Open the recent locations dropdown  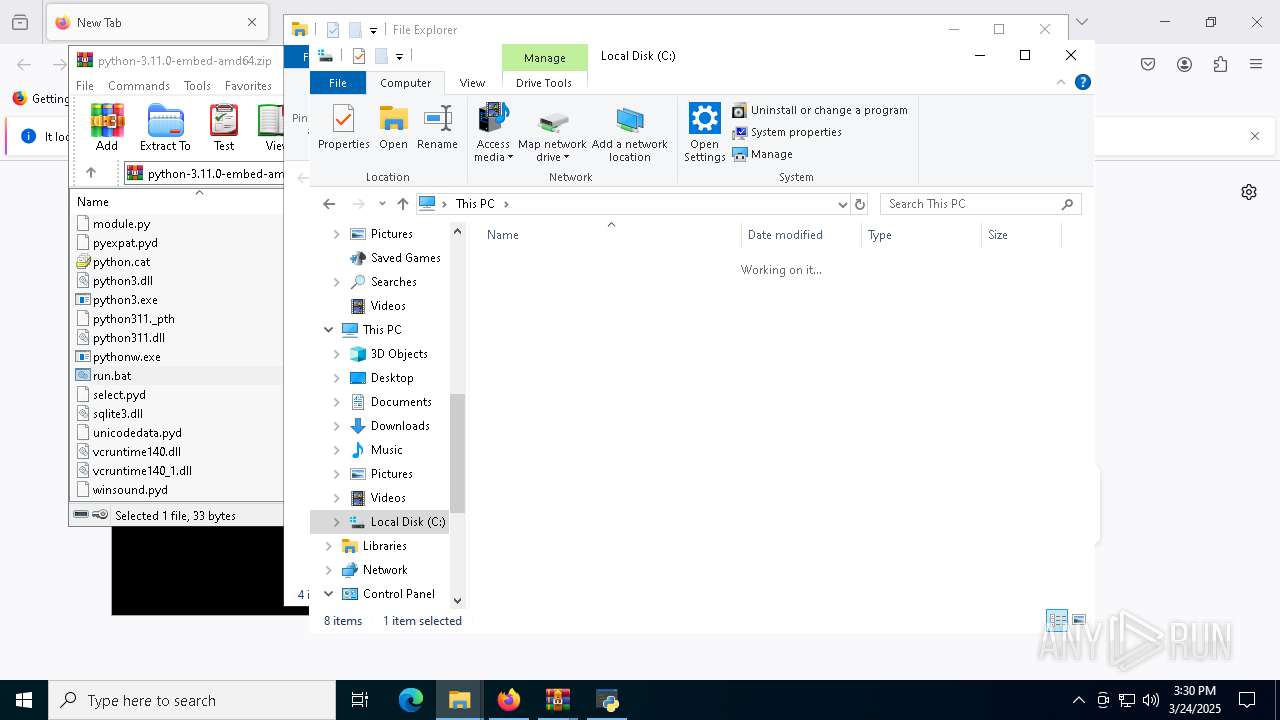click(382, 204)
